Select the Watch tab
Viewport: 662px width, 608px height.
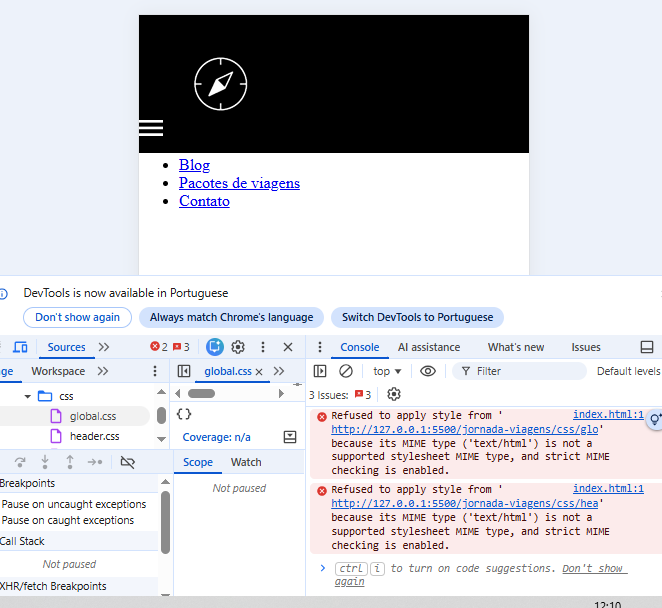[246, 462]
